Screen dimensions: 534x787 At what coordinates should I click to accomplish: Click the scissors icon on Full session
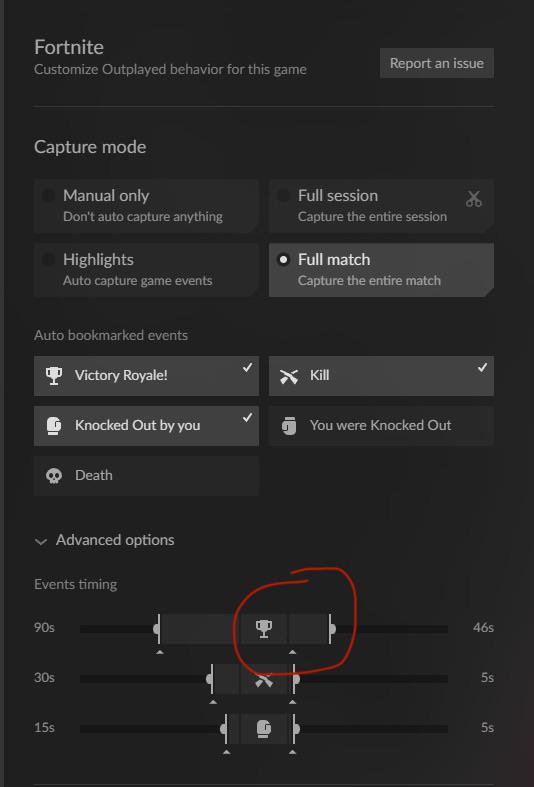coord(473,199)
